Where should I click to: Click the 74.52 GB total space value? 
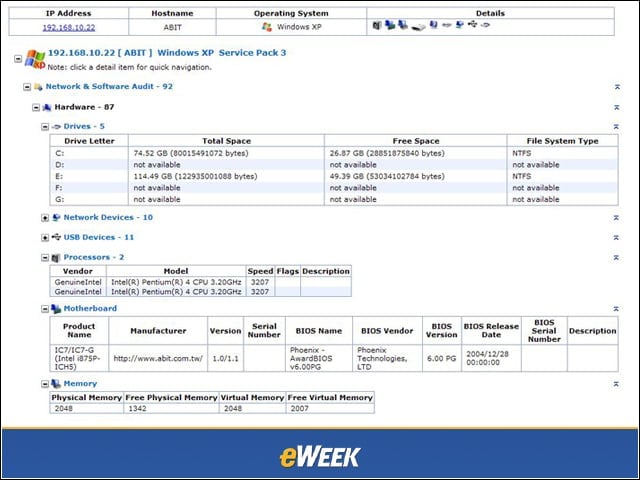(191, 153)
